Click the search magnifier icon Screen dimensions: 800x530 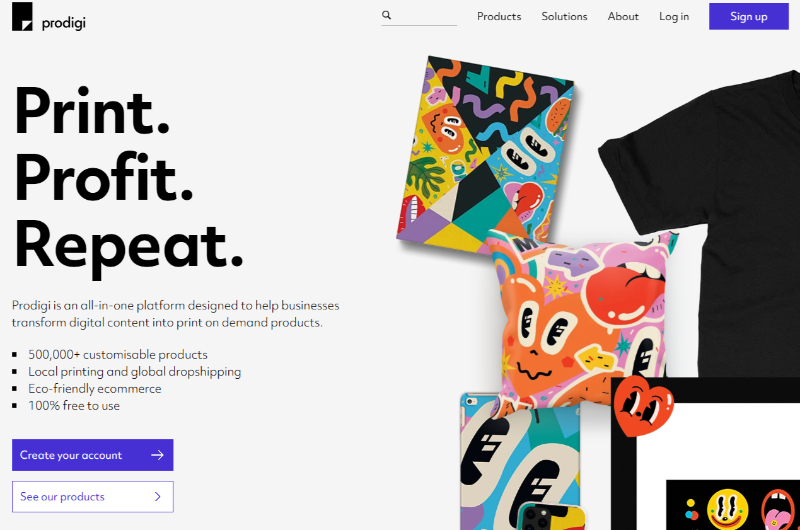(x=387, y=15)
